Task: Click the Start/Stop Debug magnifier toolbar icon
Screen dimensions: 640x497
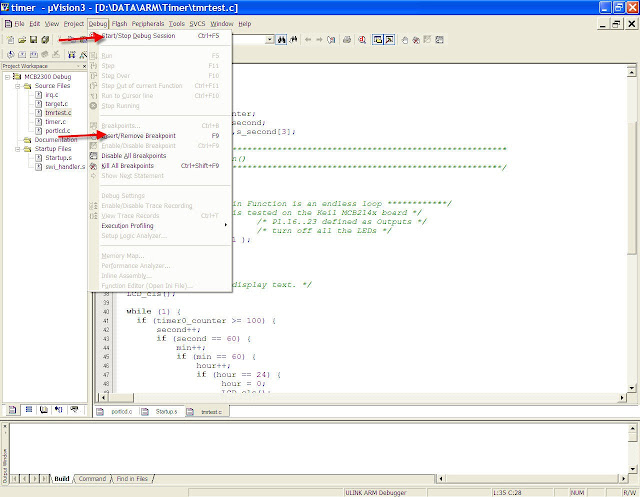Action: pyautogui.click(x=362, y=40)
